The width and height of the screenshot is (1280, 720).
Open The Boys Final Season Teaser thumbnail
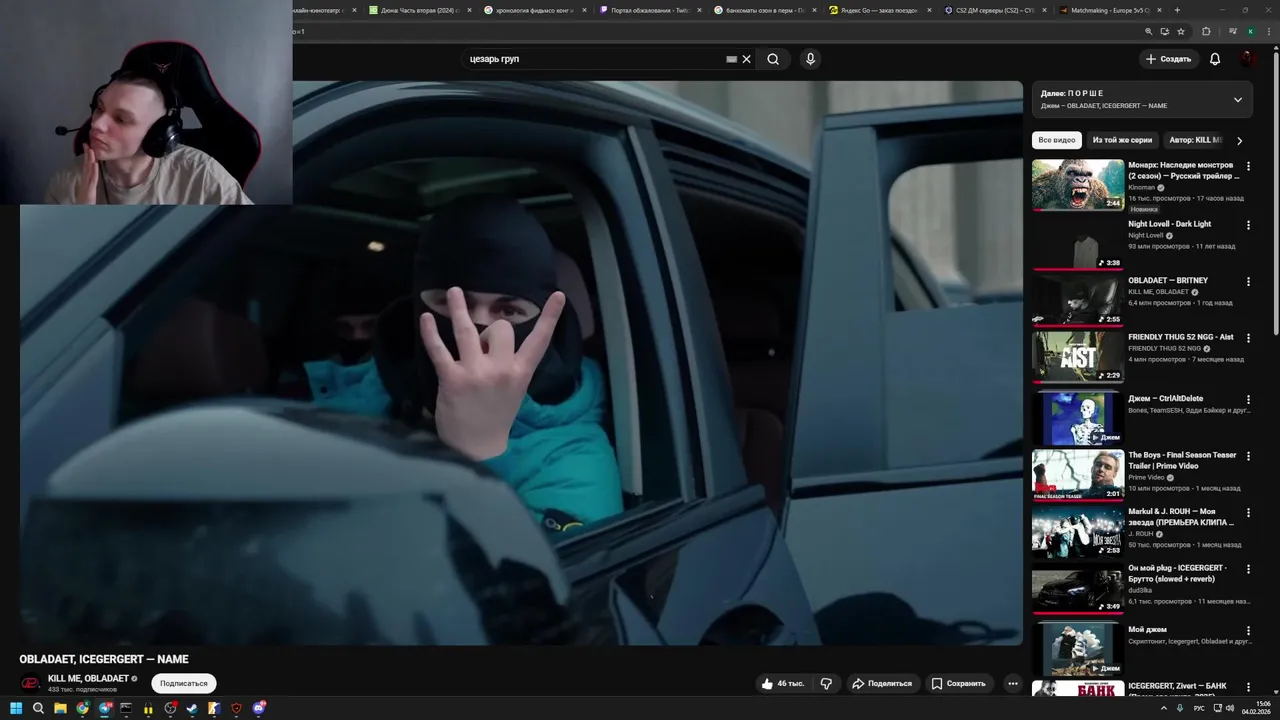click(1078, 474)
